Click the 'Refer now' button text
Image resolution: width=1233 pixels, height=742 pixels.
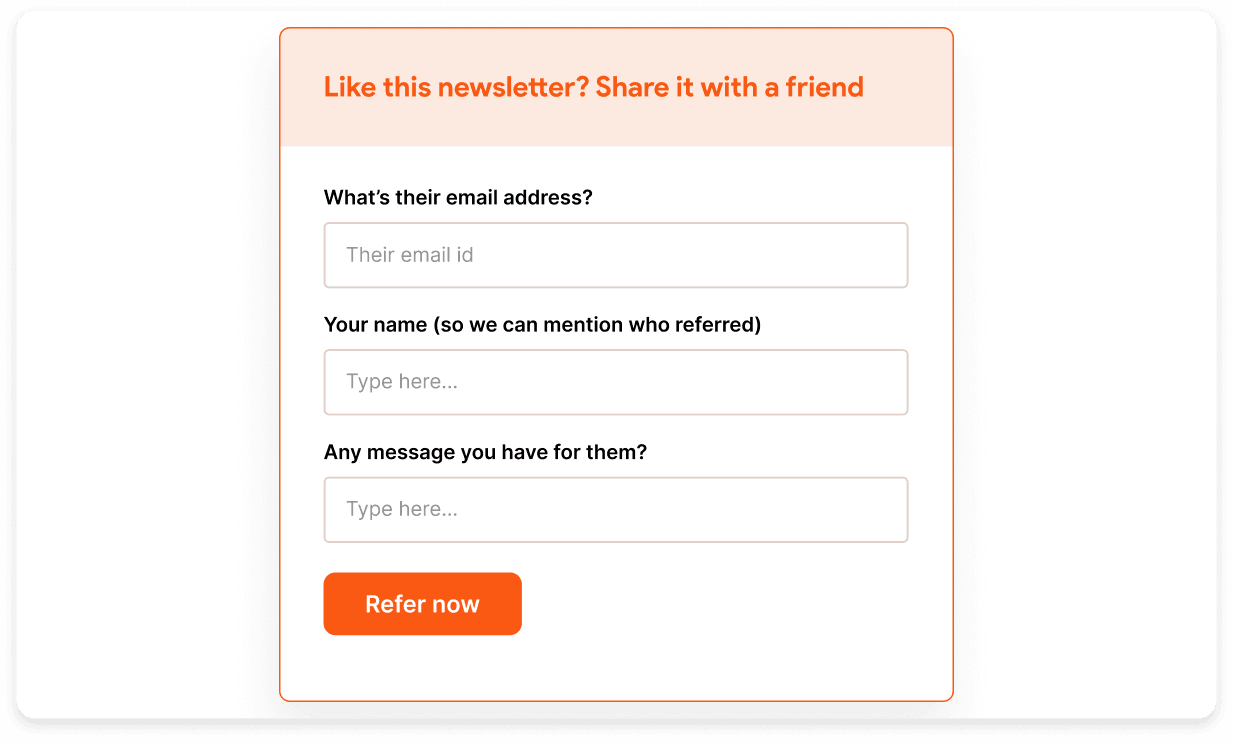tap(422, 603)
